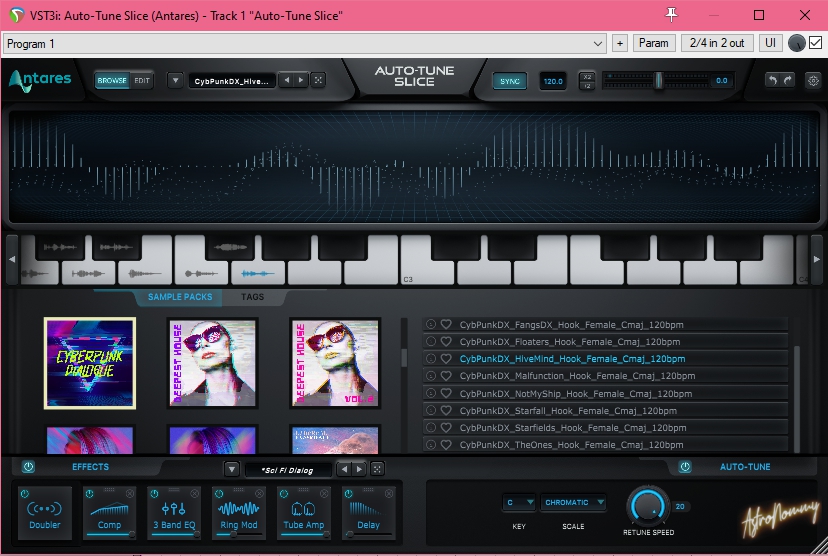Shift keyboard octave right arrow
This screenshot has height=556, width=828.
tap(816, 259)
